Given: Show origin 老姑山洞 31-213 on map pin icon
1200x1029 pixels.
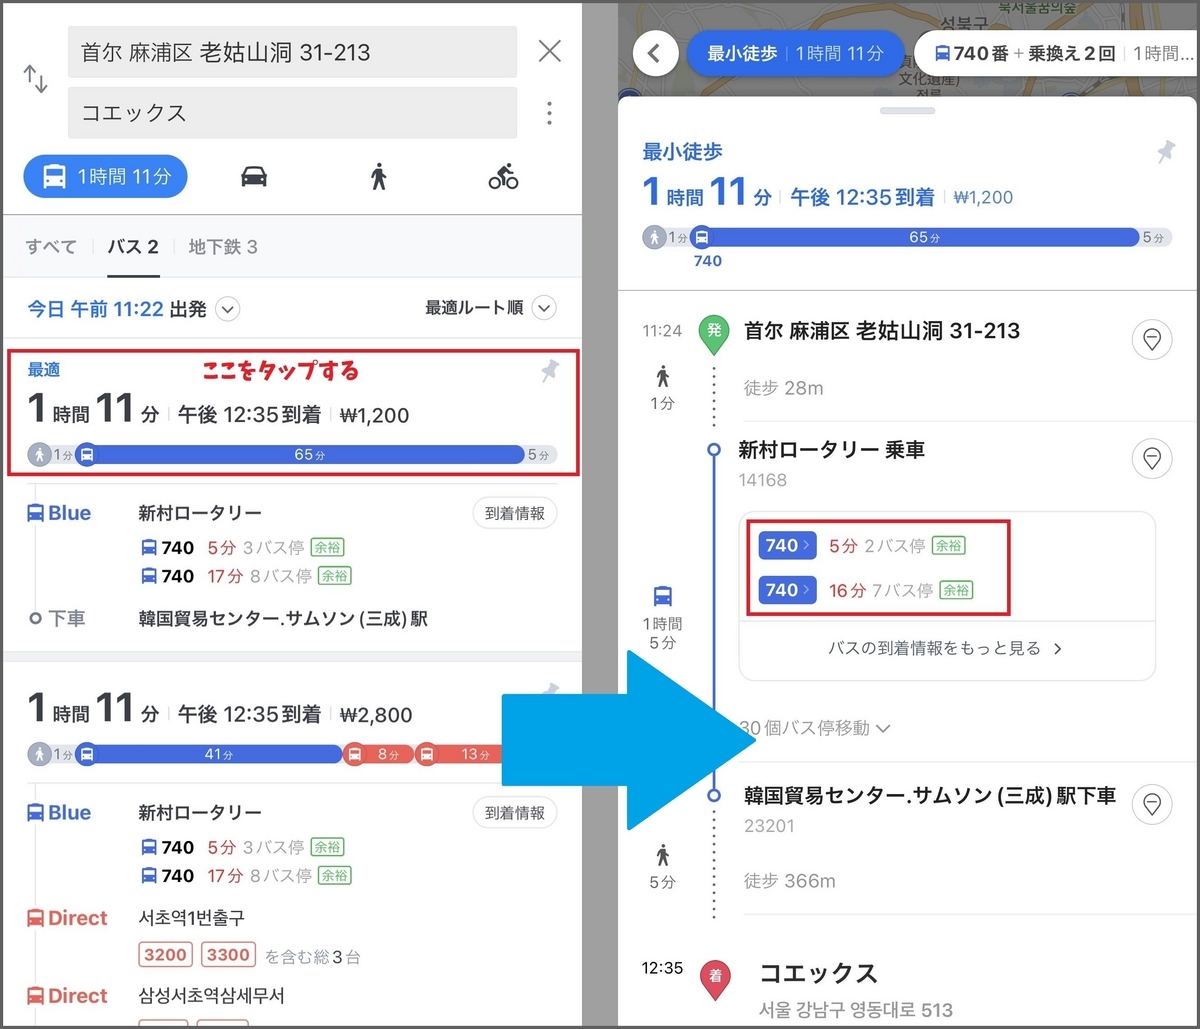Looking at the screenshot, I should (x=1151, y=341).
